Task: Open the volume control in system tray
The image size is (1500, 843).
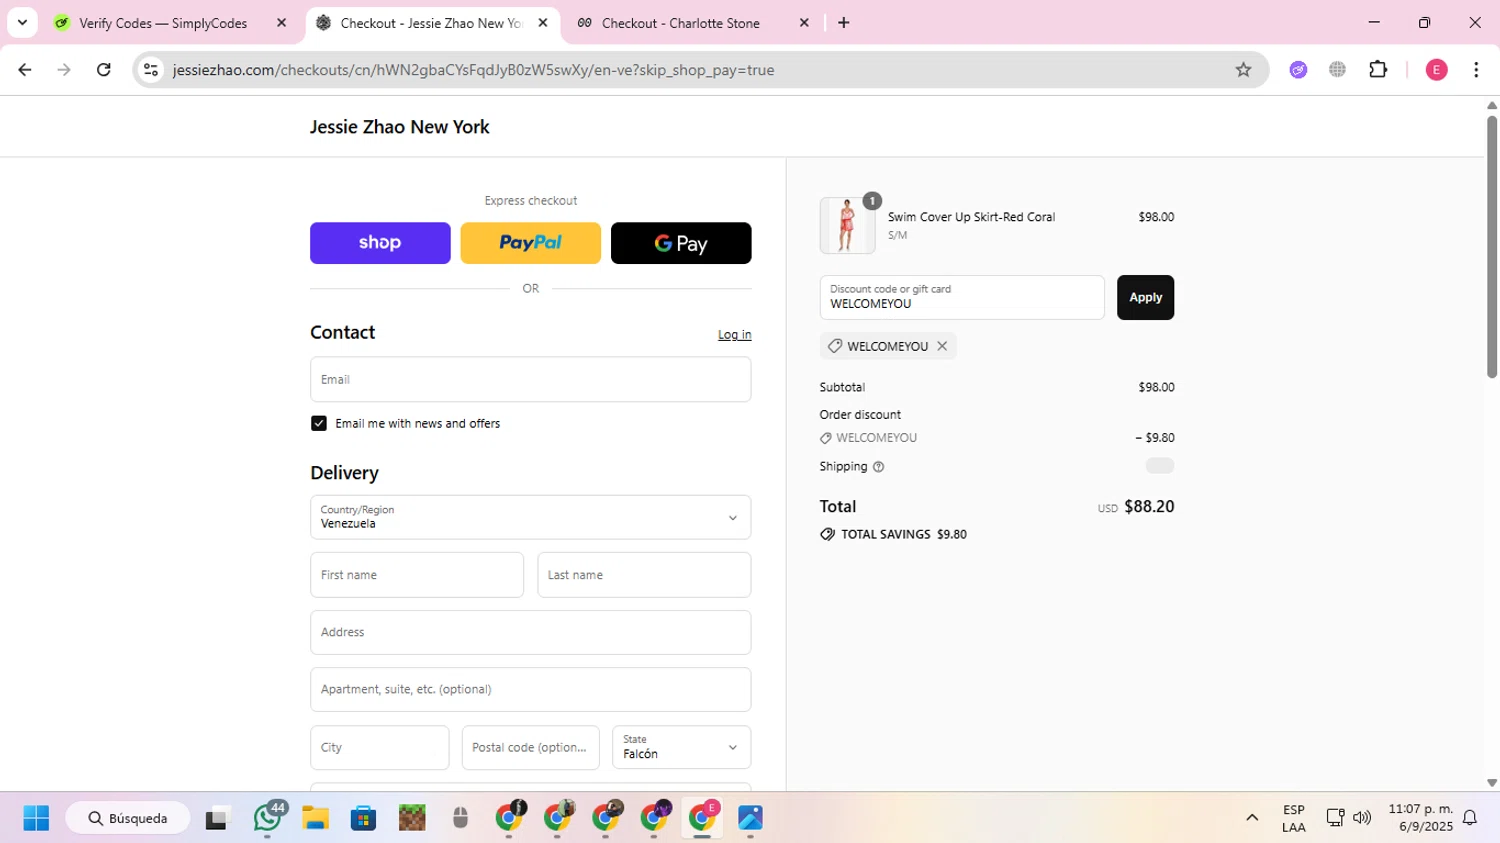Action: click(1362, 818)
